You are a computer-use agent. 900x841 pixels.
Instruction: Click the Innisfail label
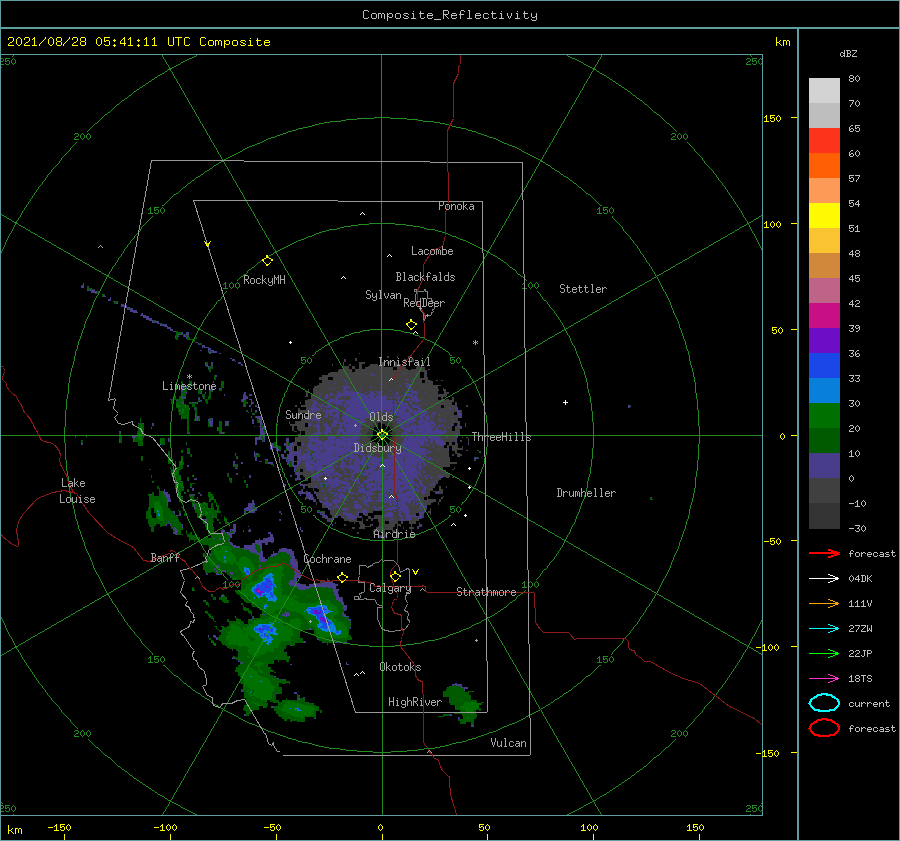point(404,362)
